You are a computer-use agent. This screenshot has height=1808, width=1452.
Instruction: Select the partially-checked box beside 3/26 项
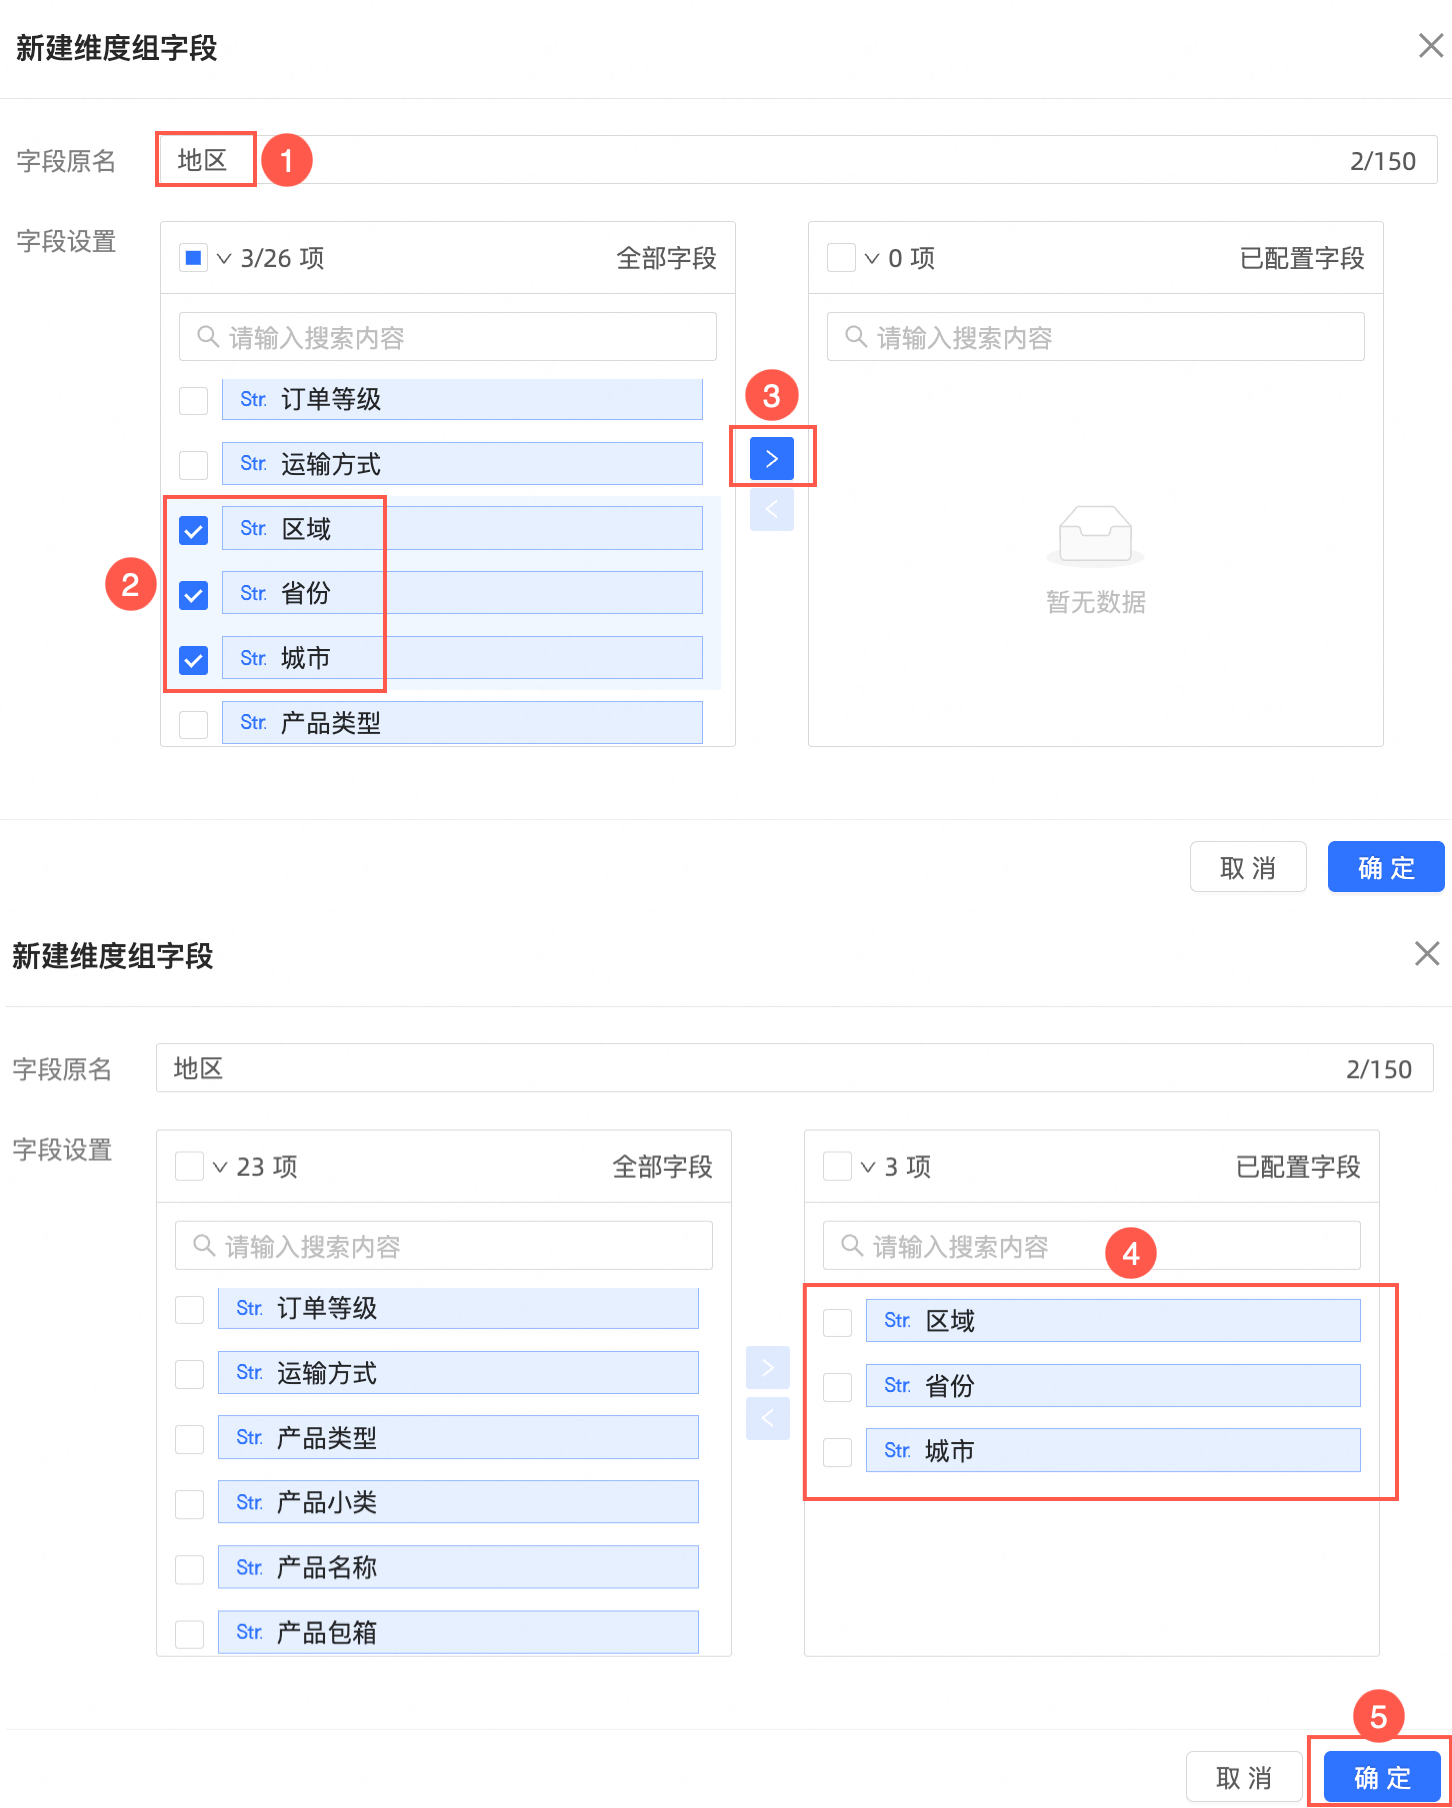(193, 258)
